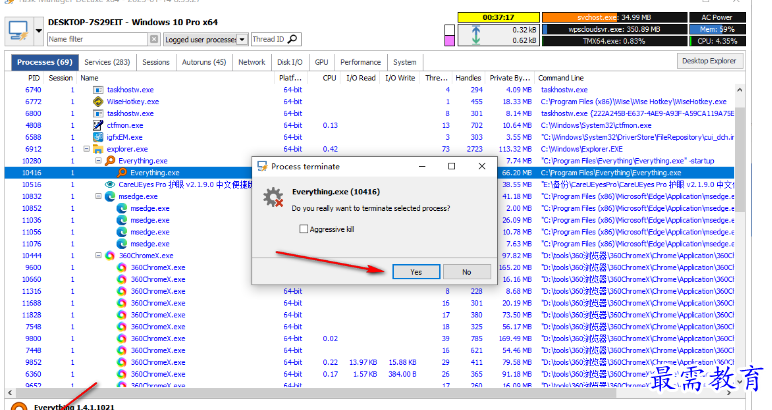Enable the Aggressive kill checkbox
The height and width of the screenshot is (410, 772).
point(304,229)
